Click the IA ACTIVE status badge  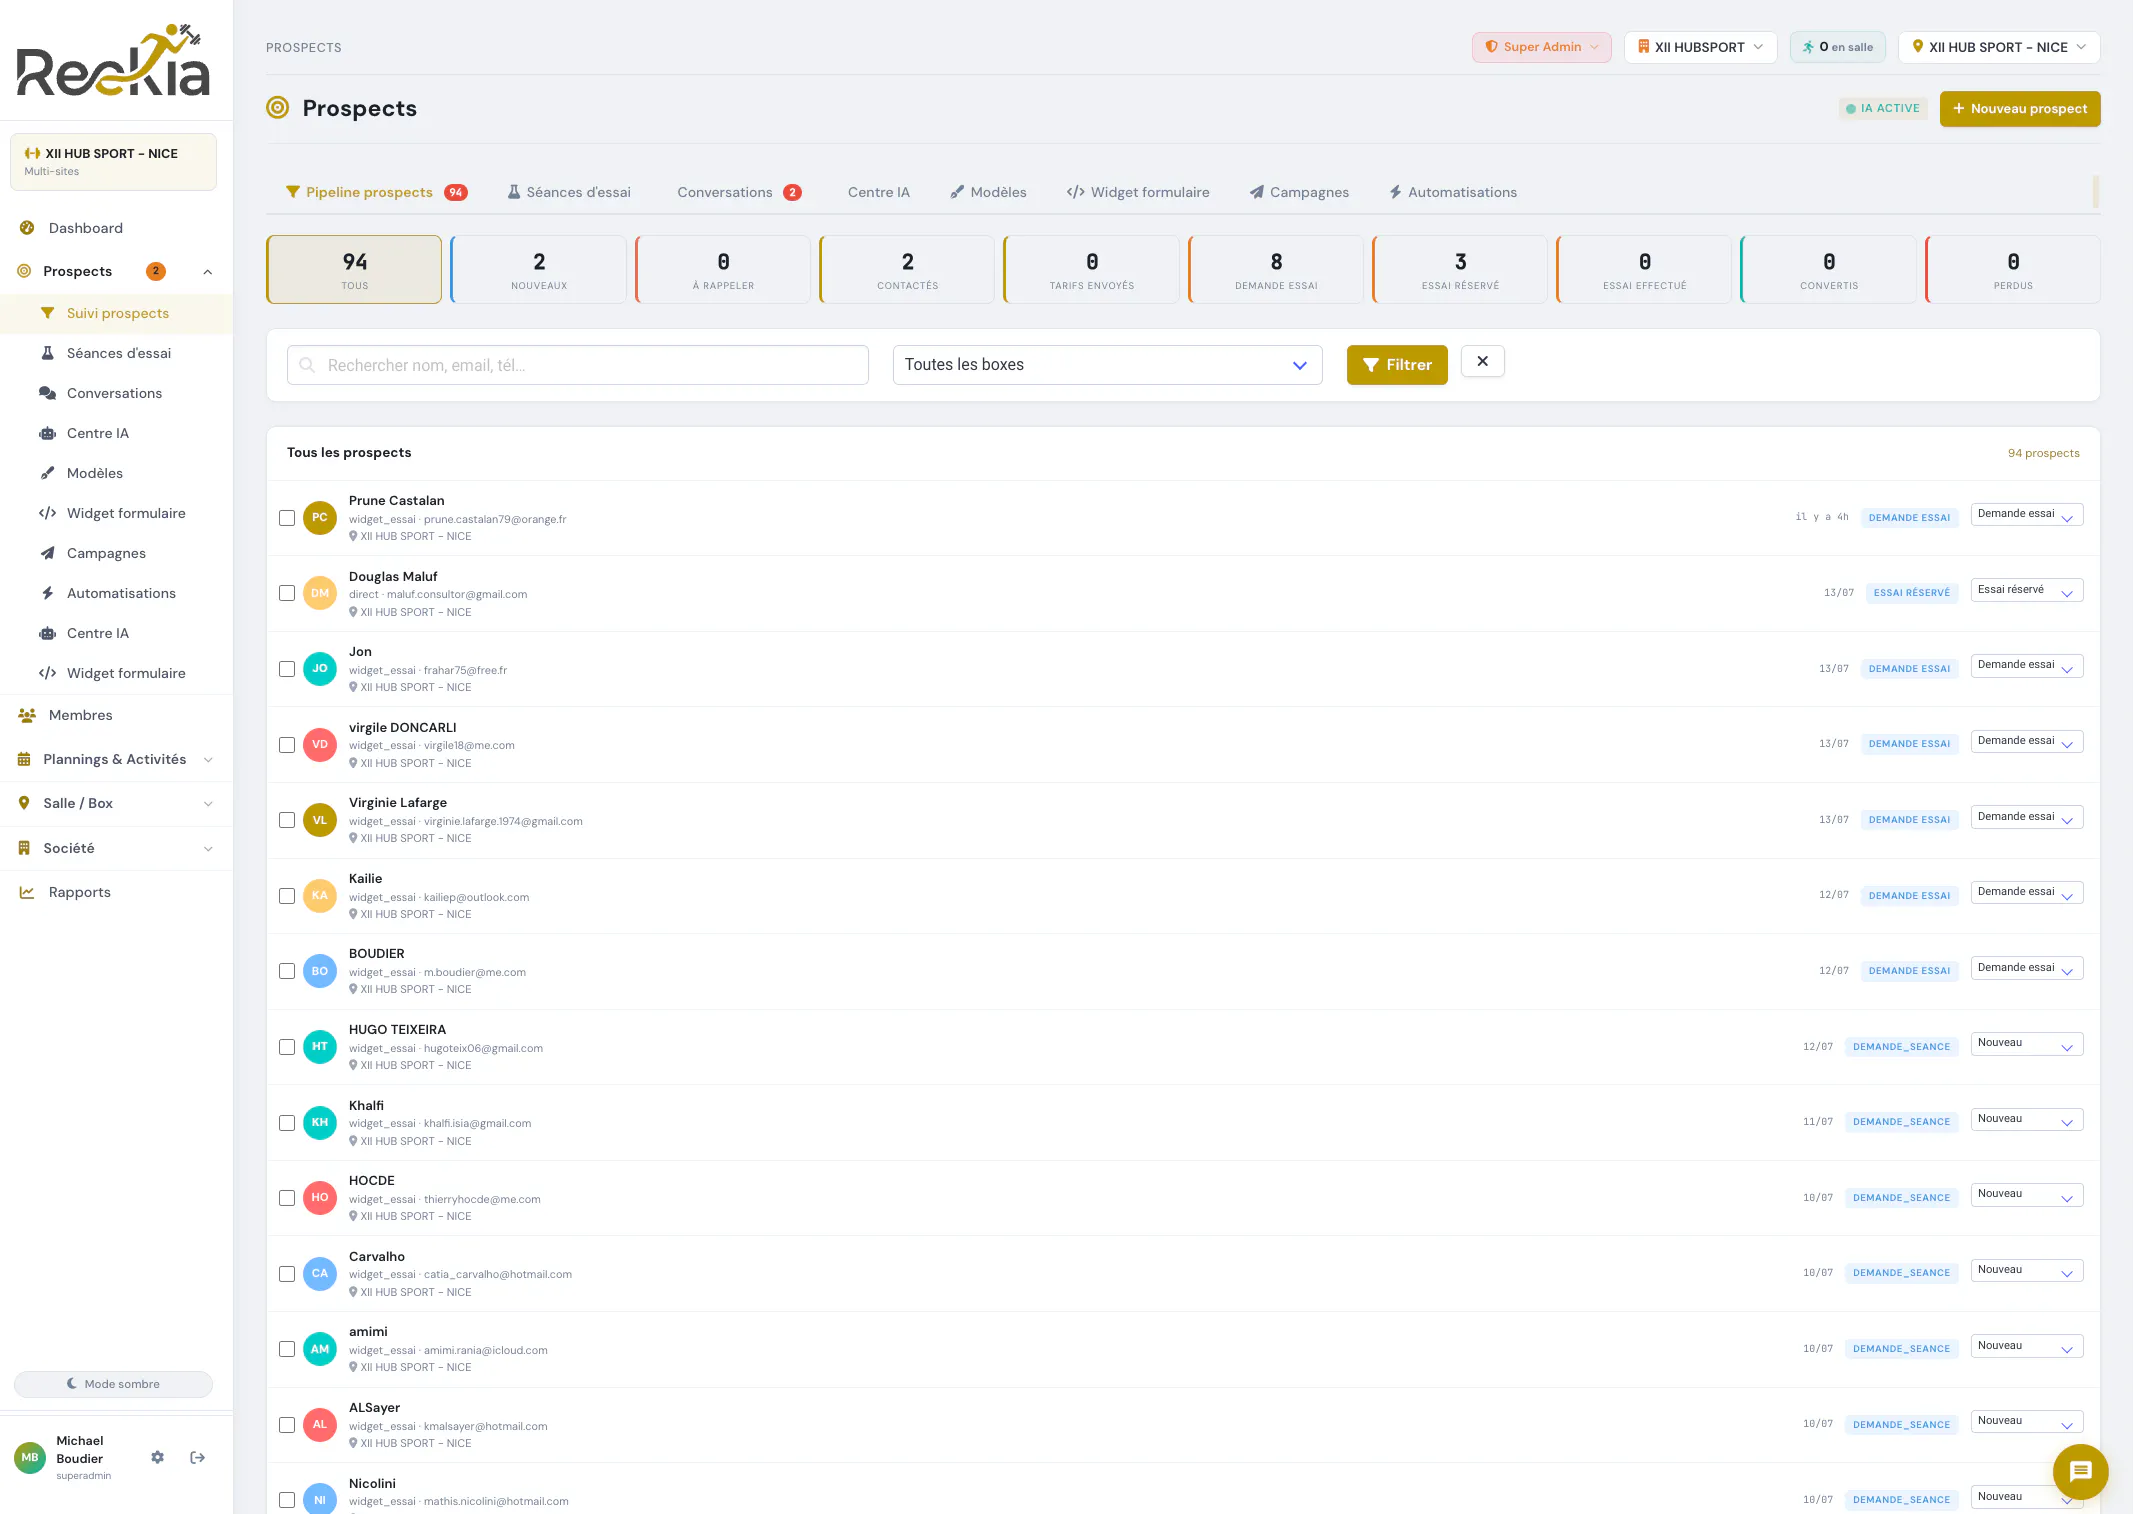1883,108
